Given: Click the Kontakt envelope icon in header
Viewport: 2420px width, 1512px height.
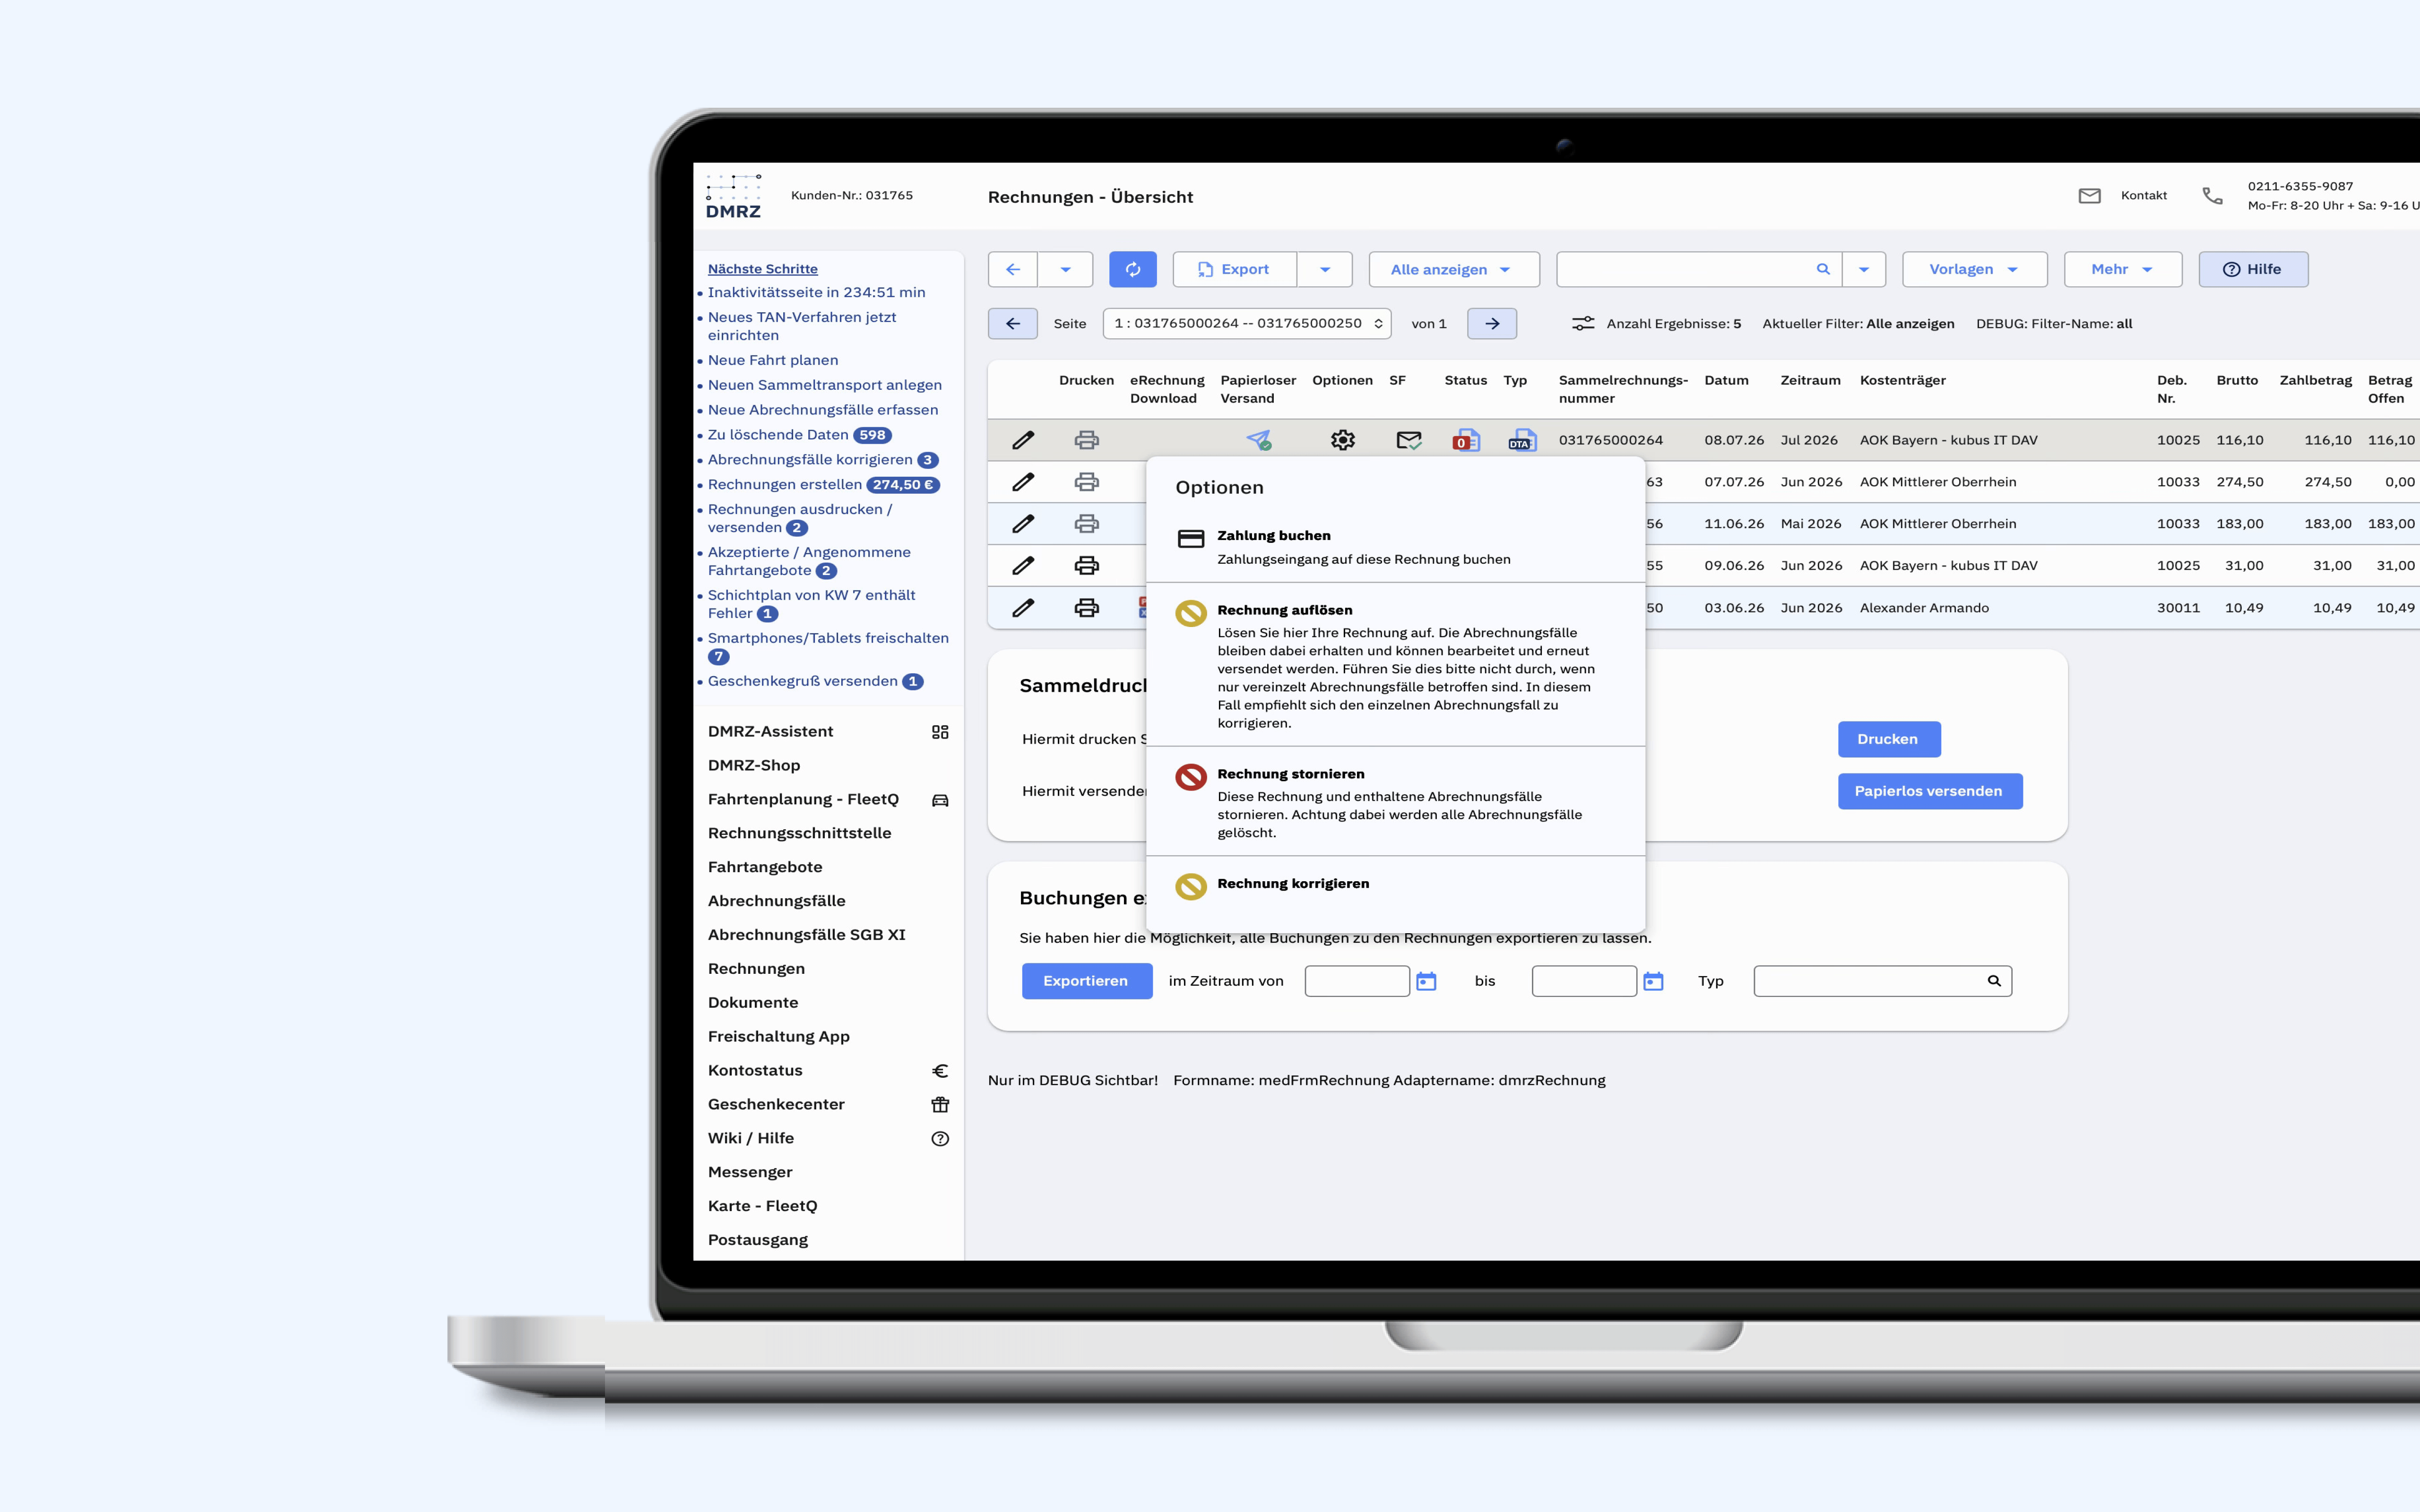Looking at the screenshot, I should 2089,196.
